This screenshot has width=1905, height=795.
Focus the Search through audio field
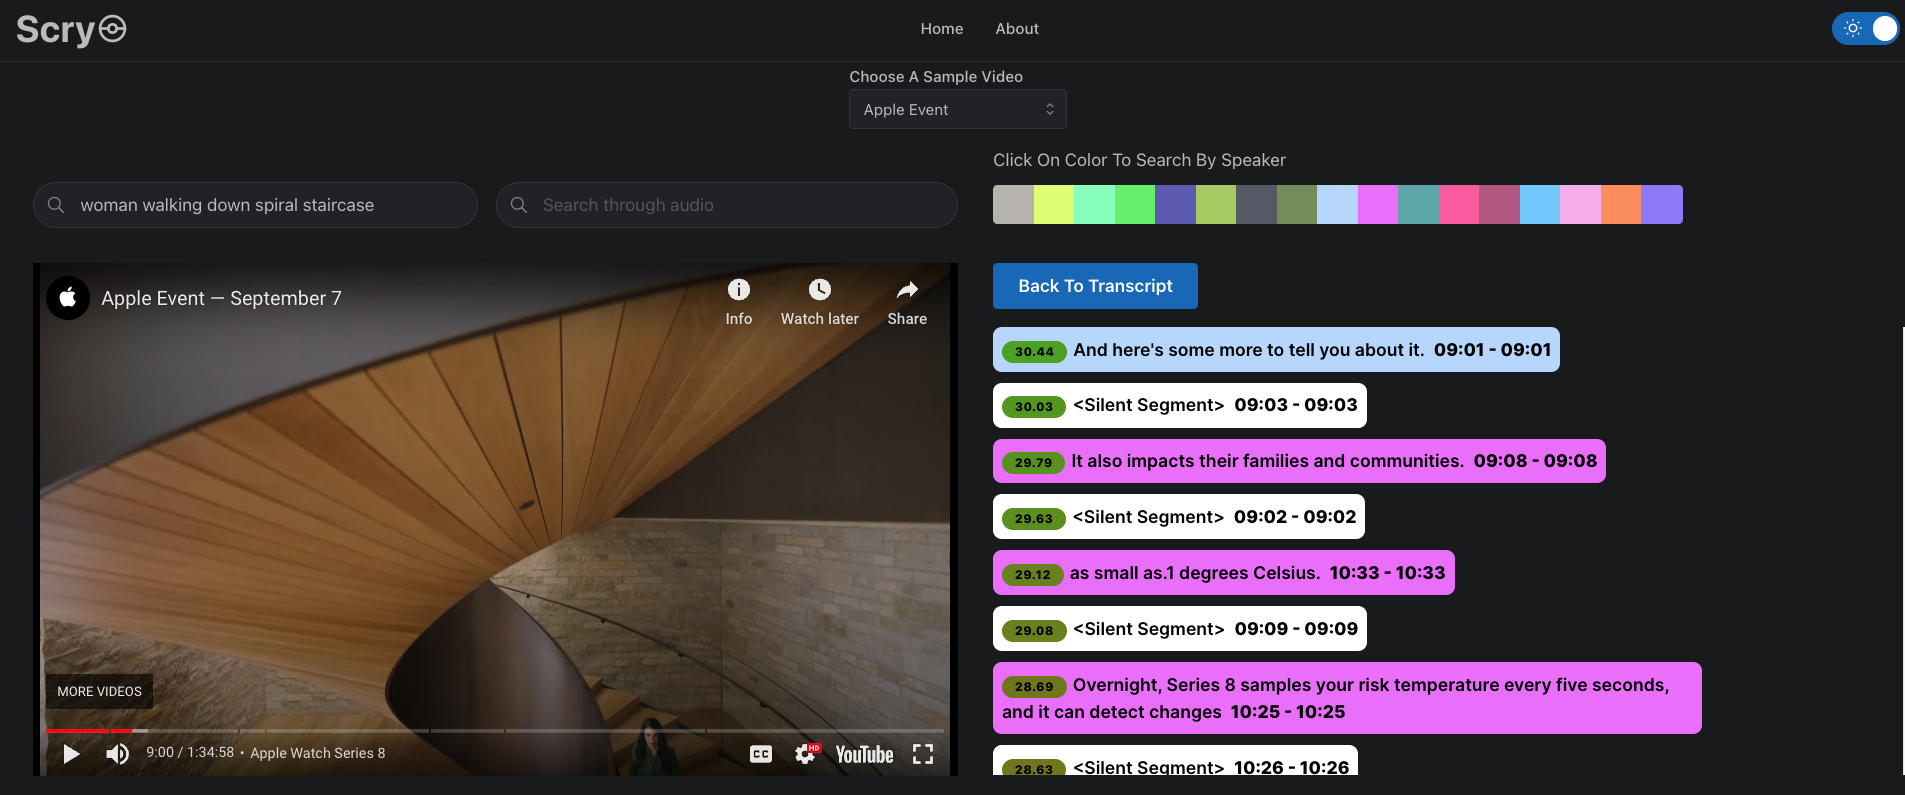727,205
